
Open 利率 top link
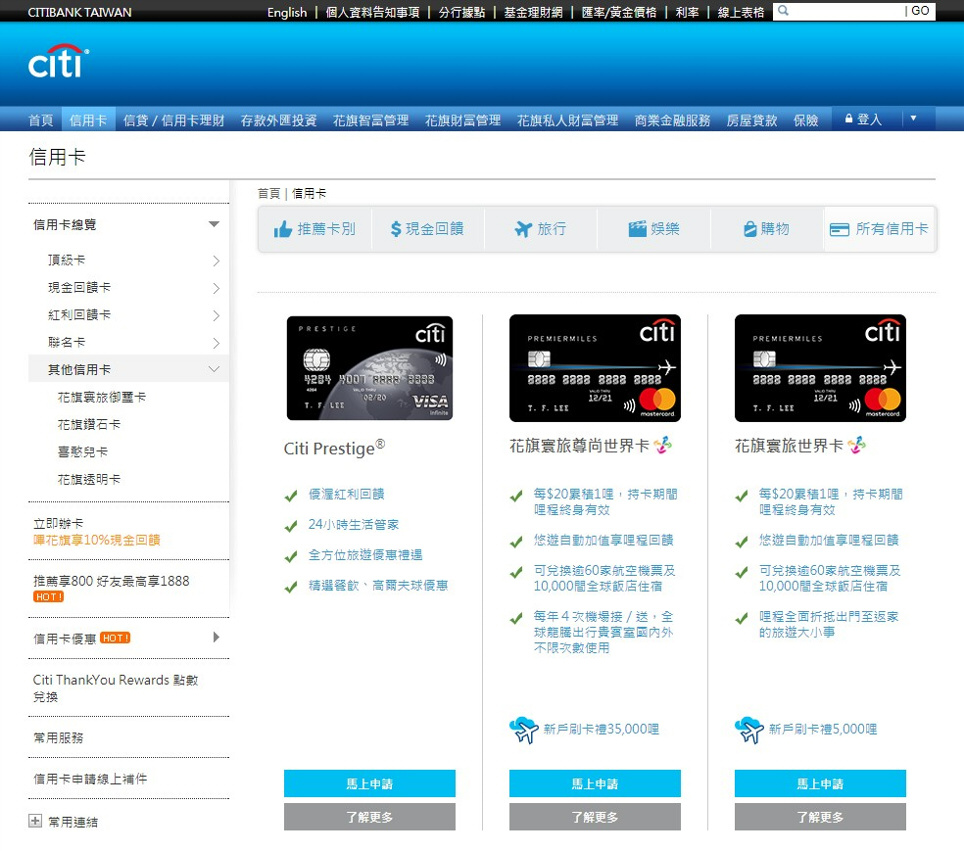coord(687,12)
